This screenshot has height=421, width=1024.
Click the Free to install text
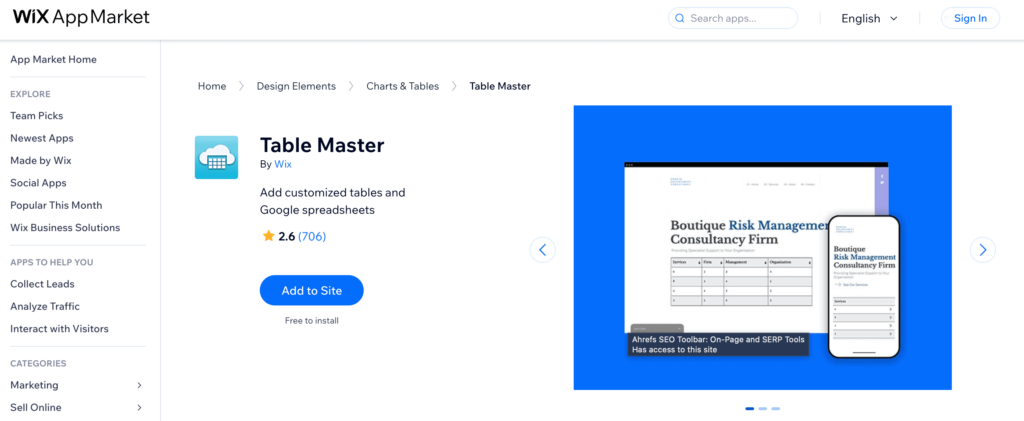point(312,320)
